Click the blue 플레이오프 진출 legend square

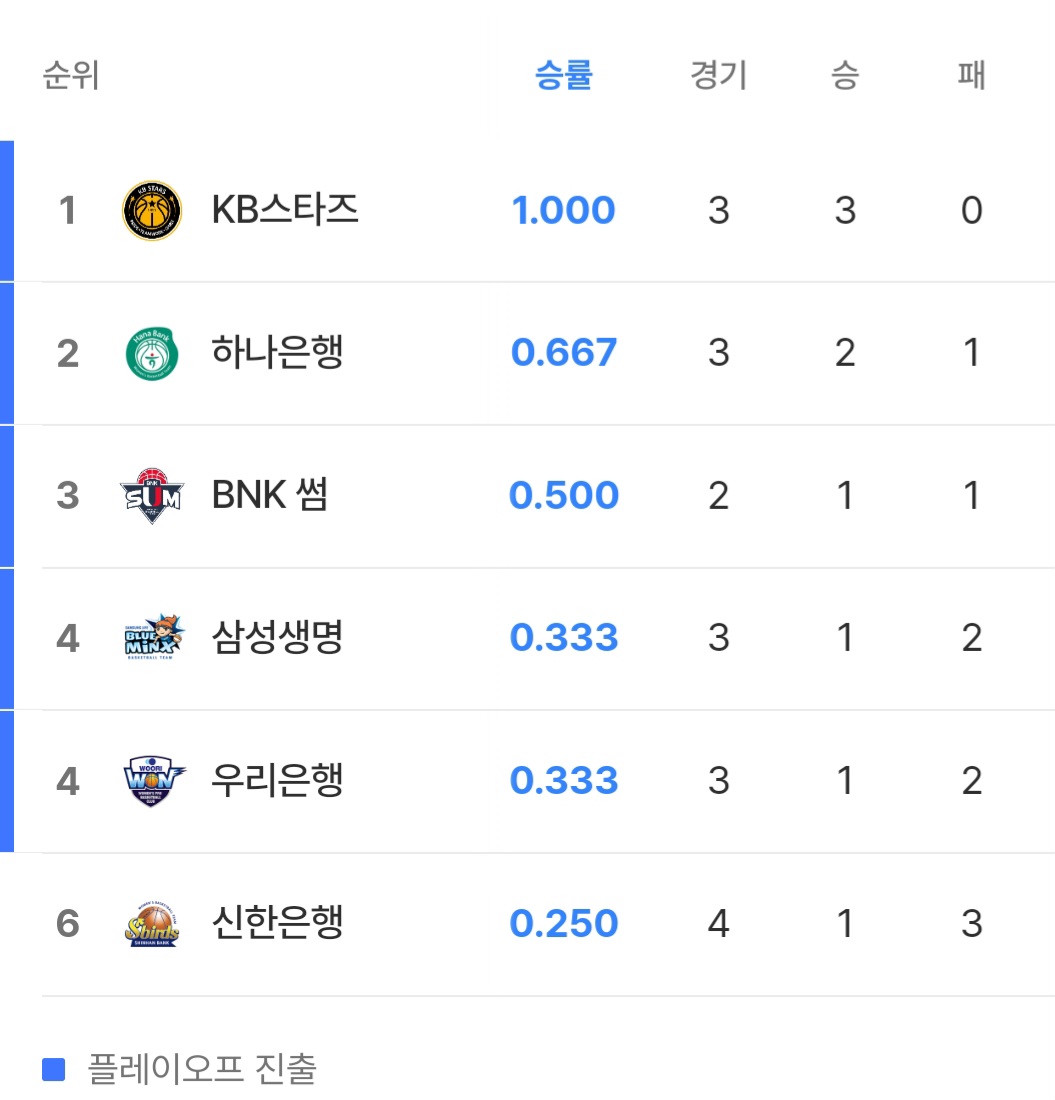click(53, 1070)
